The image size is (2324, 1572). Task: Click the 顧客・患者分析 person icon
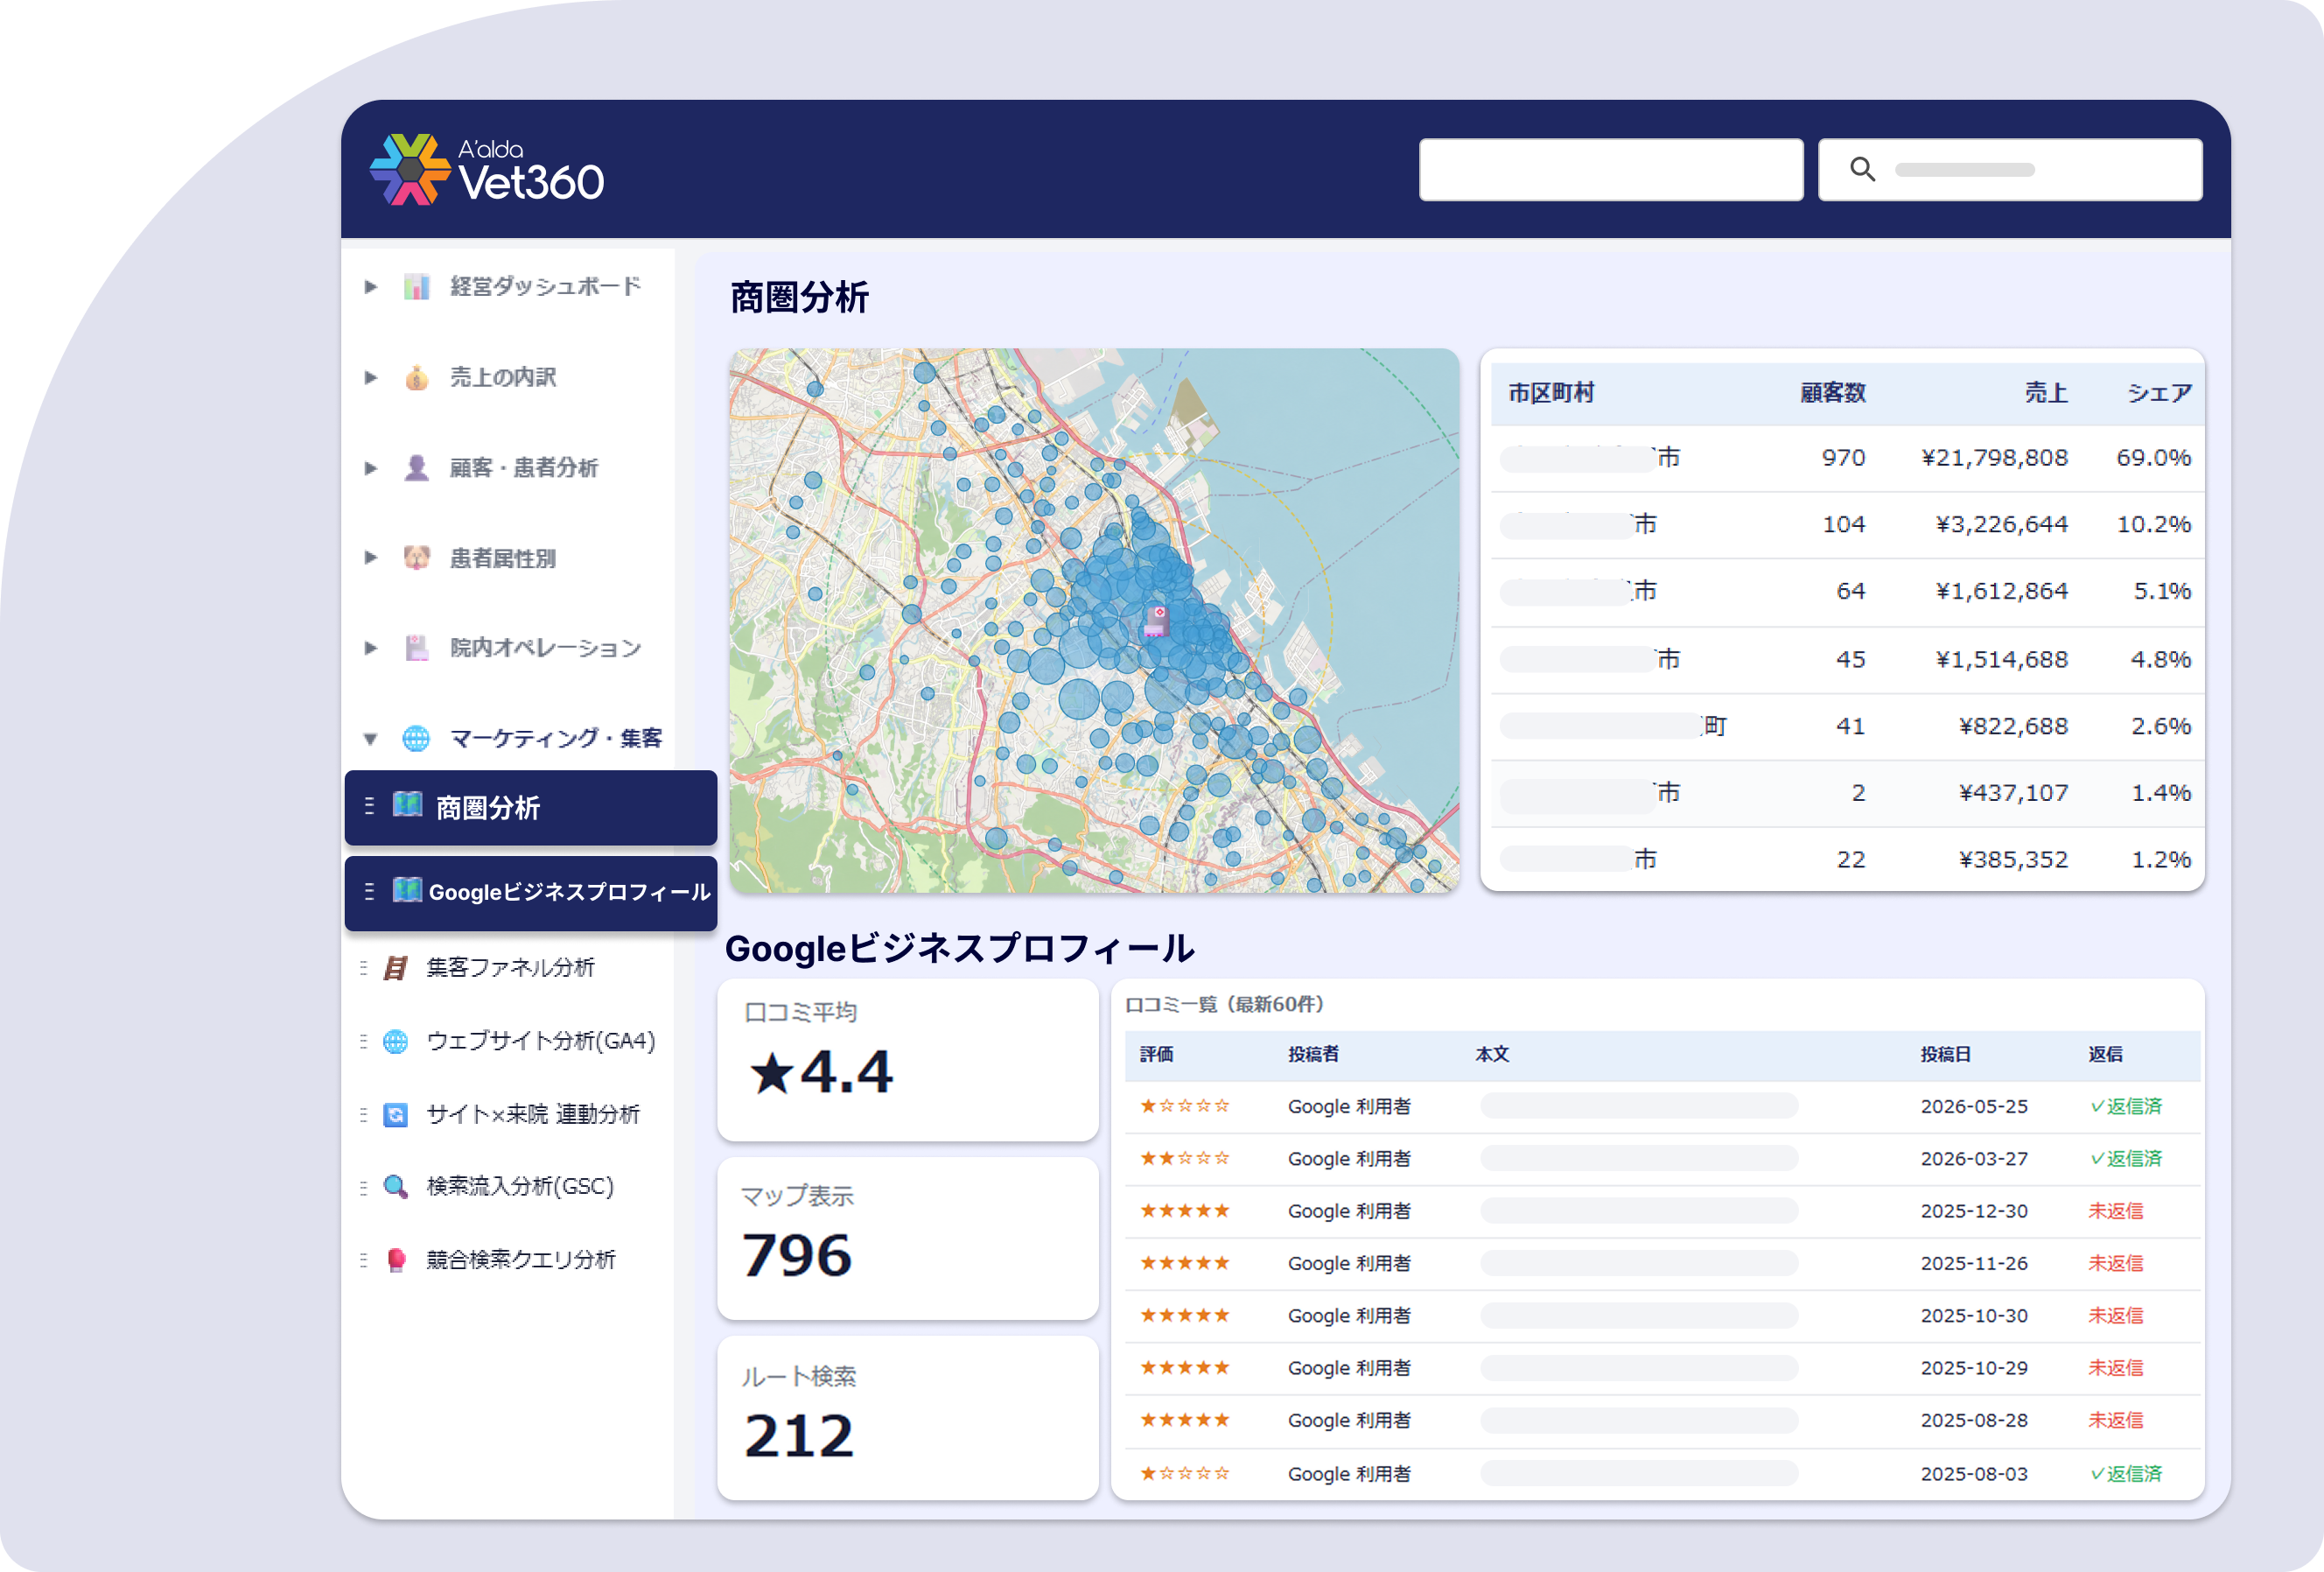417,468
